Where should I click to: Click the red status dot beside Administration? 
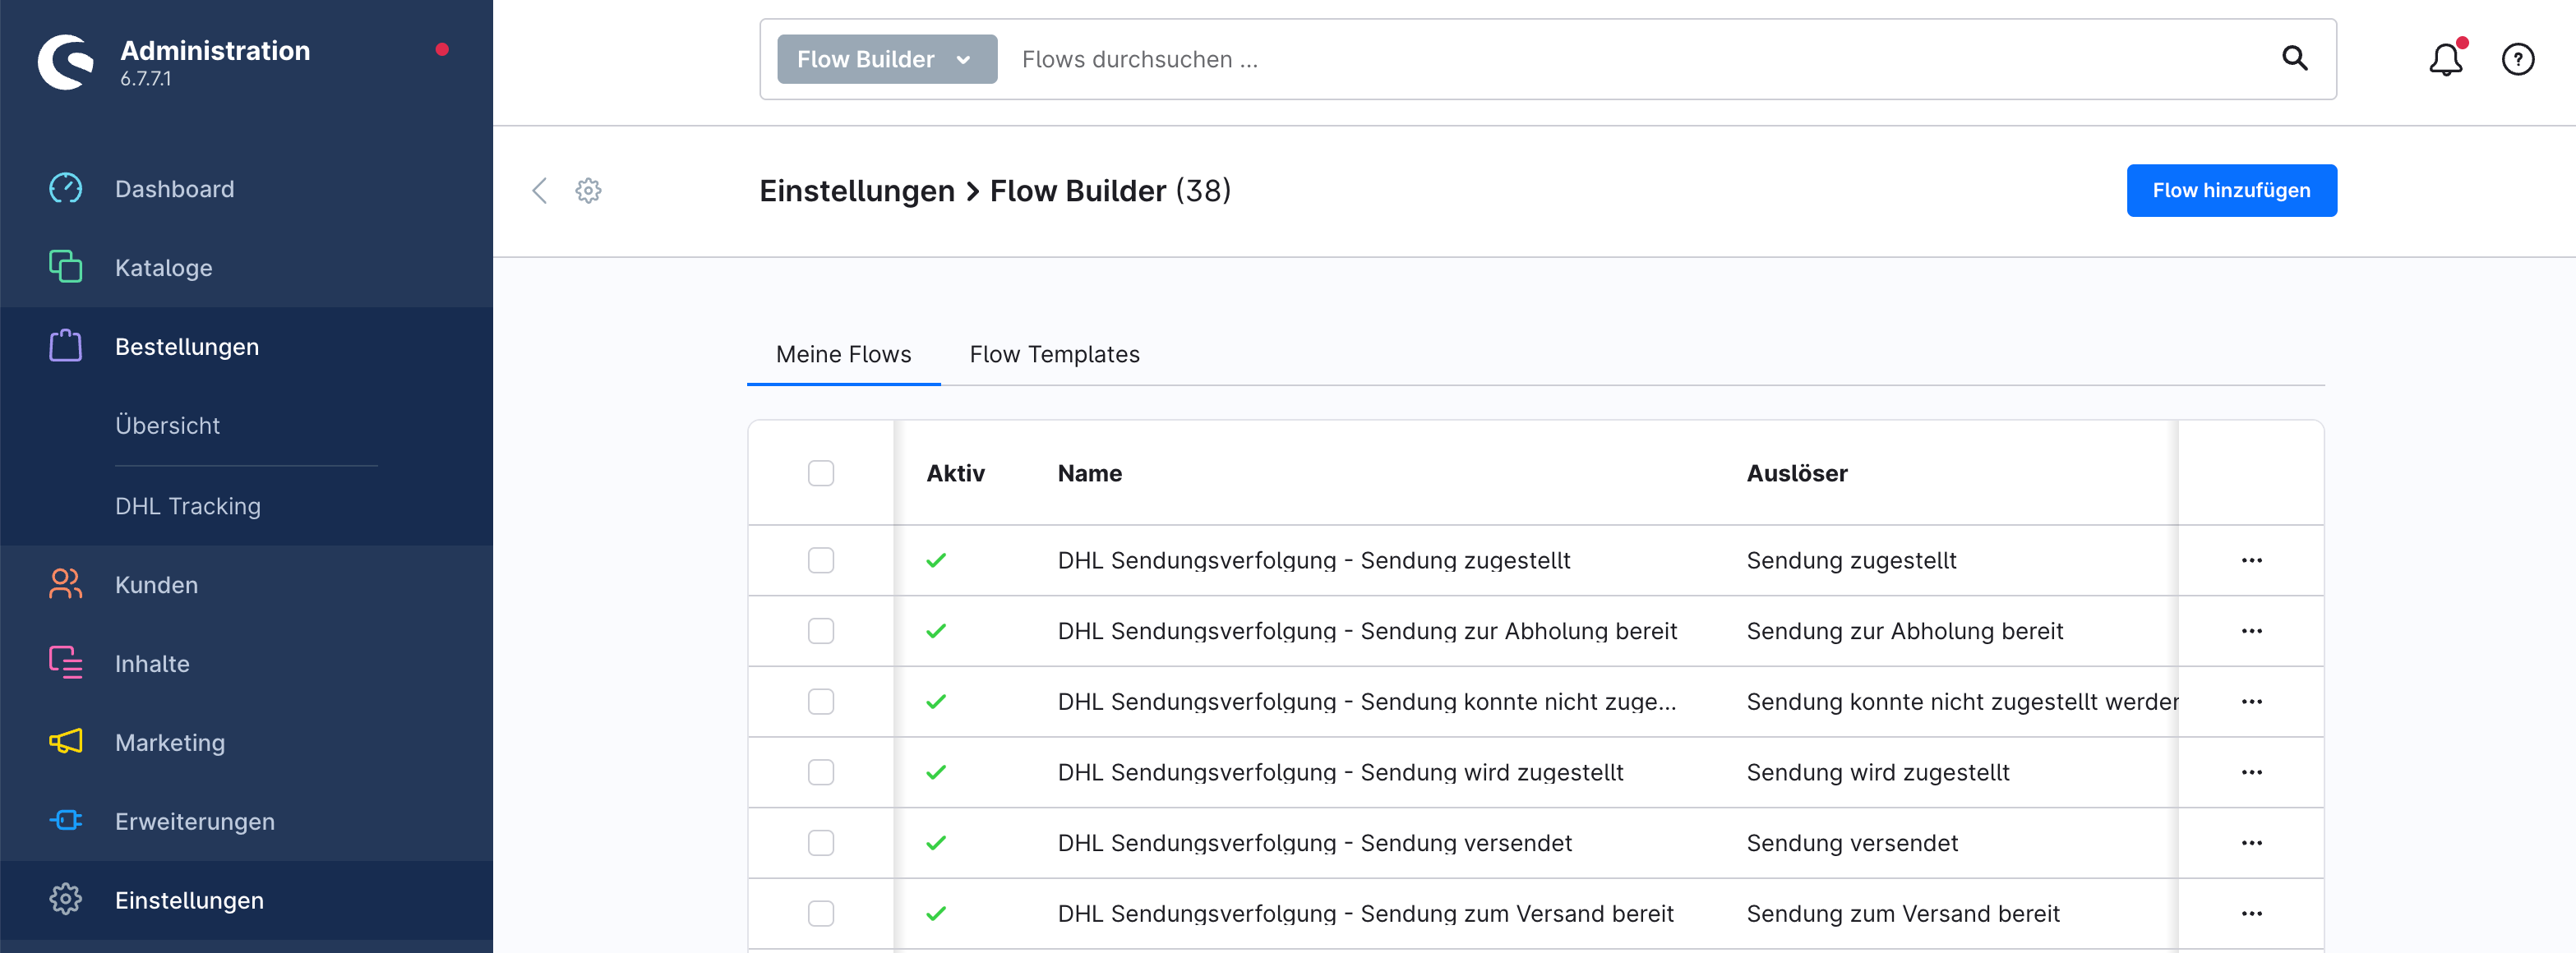click(442, 50)
